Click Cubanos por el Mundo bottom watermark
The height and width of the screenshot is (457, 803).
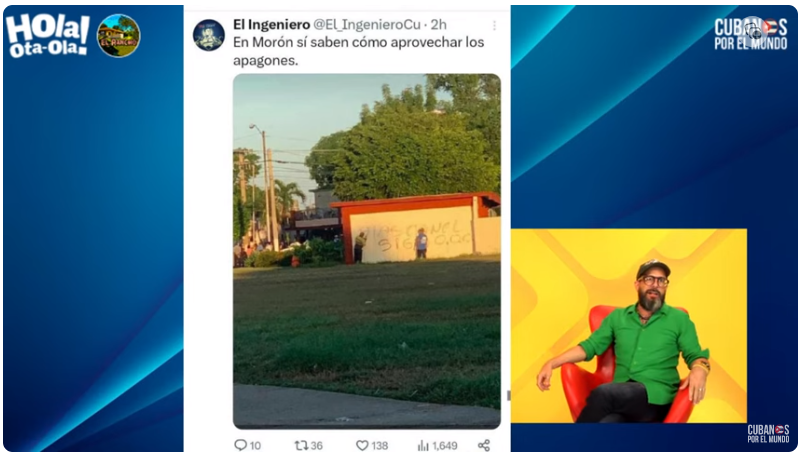(x=768, y=433)
